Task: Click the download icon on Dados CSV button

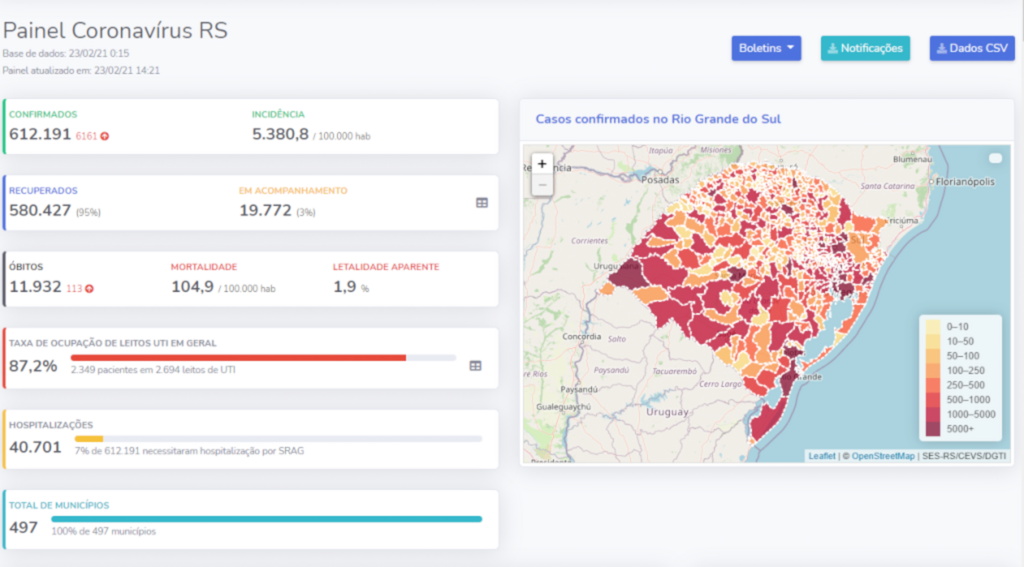Action: pos(942,48)
